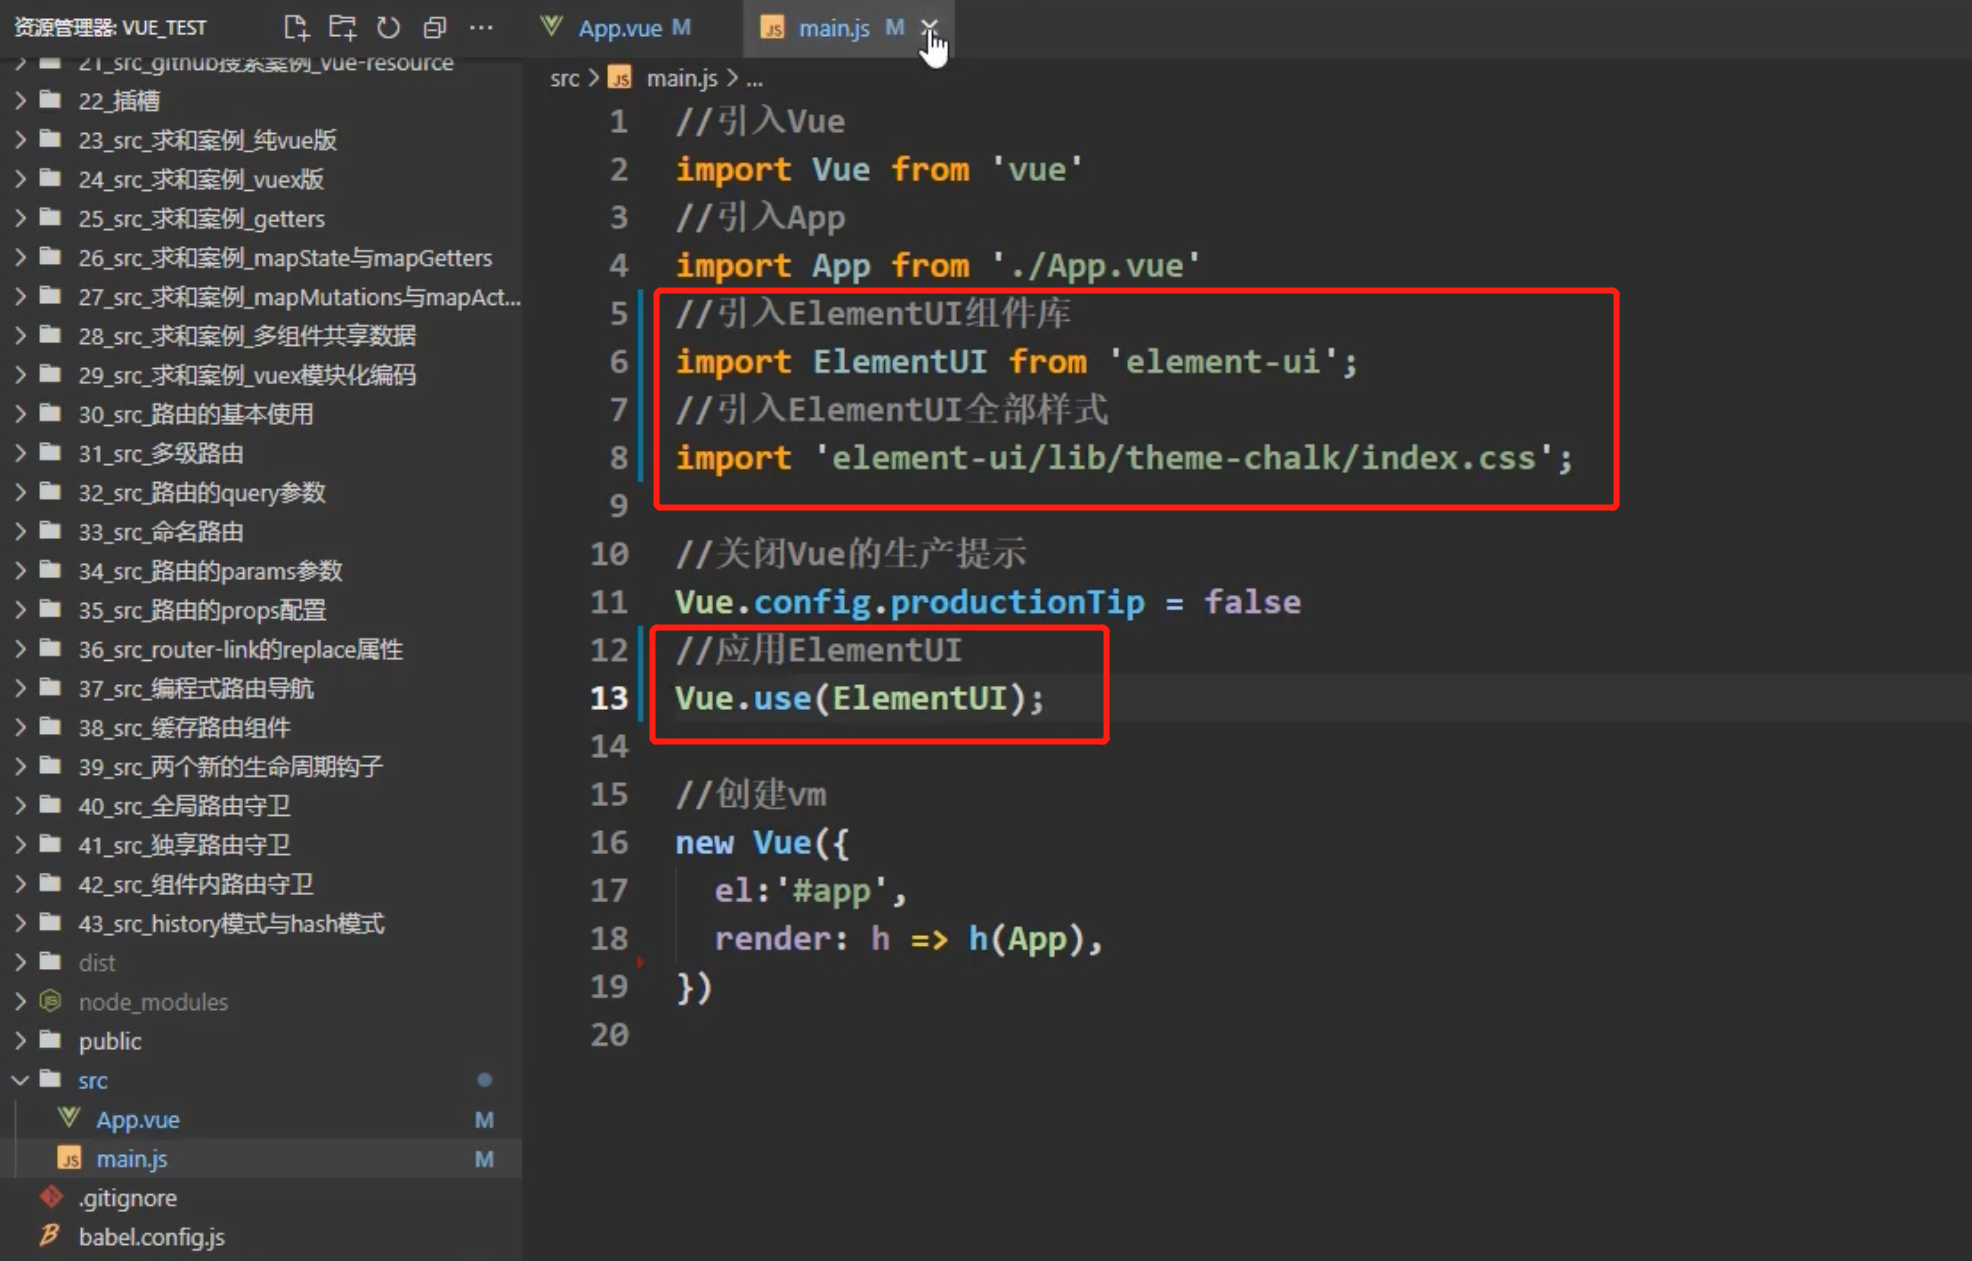Screen dimensions: 1972x1261
Task: Select the 36_src_router-link的replace属性 folder
Action: coord(261,649)
